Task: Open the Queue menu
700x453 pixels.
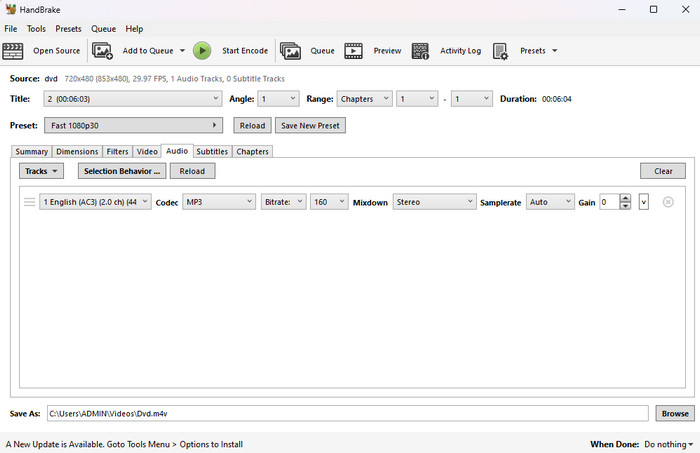Action: [x=104, y=29]
